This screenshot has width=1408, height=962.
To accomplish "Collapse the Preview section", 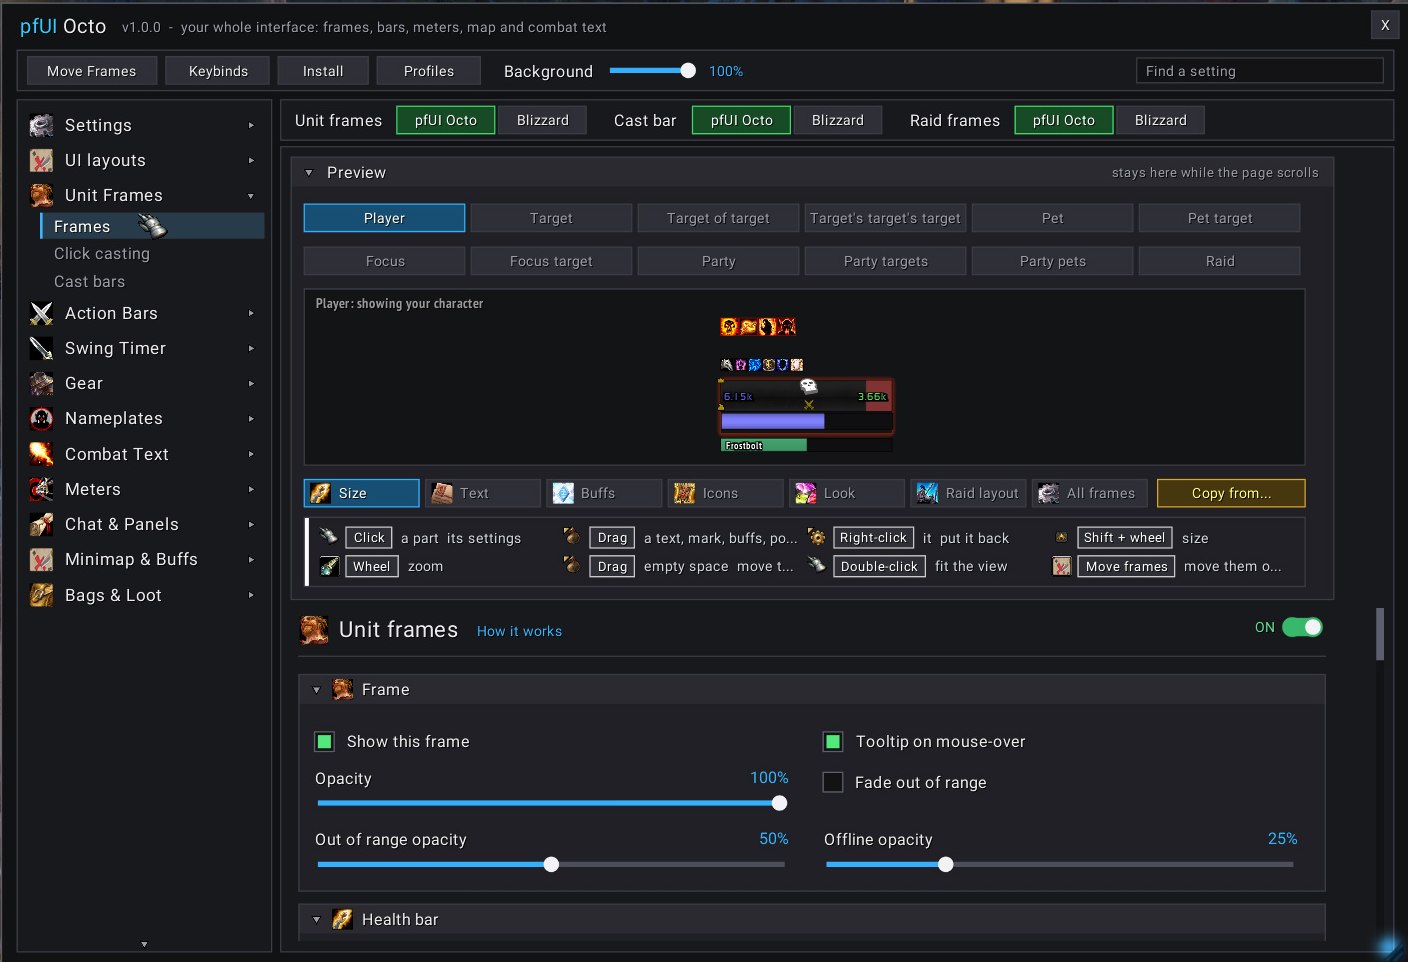I will tap(309, 173).
